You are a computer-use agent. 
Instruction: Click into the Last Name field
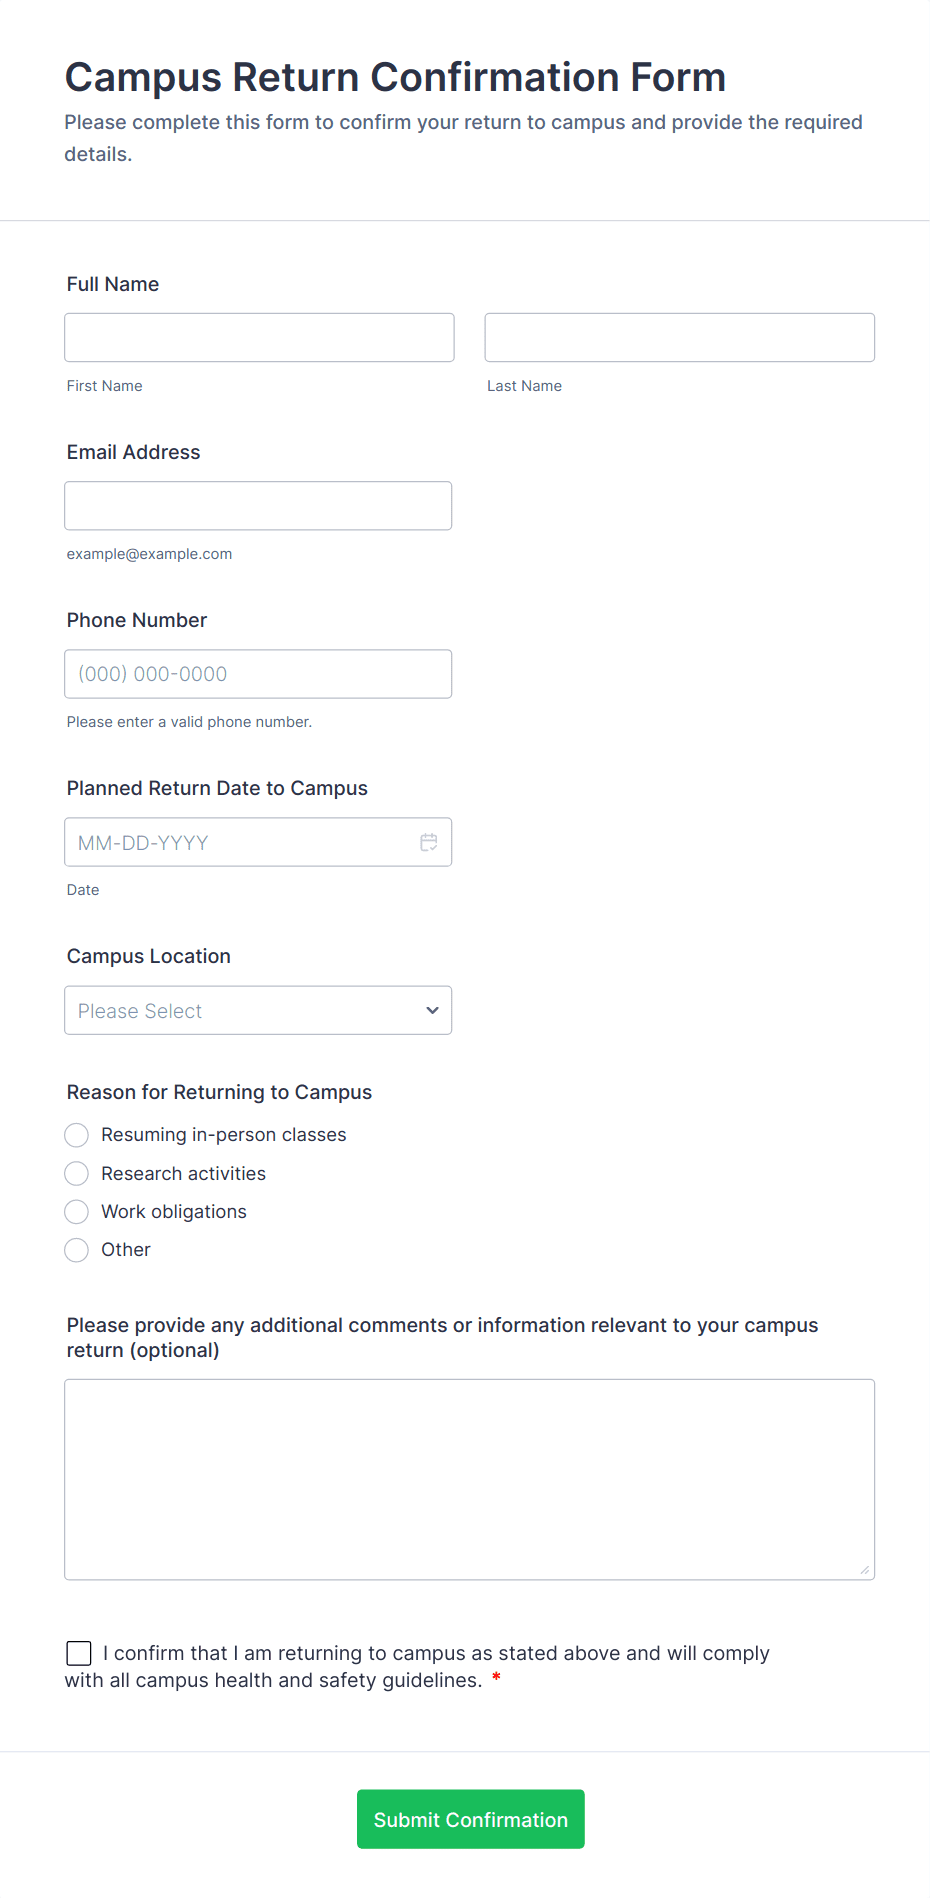[679, 338]
